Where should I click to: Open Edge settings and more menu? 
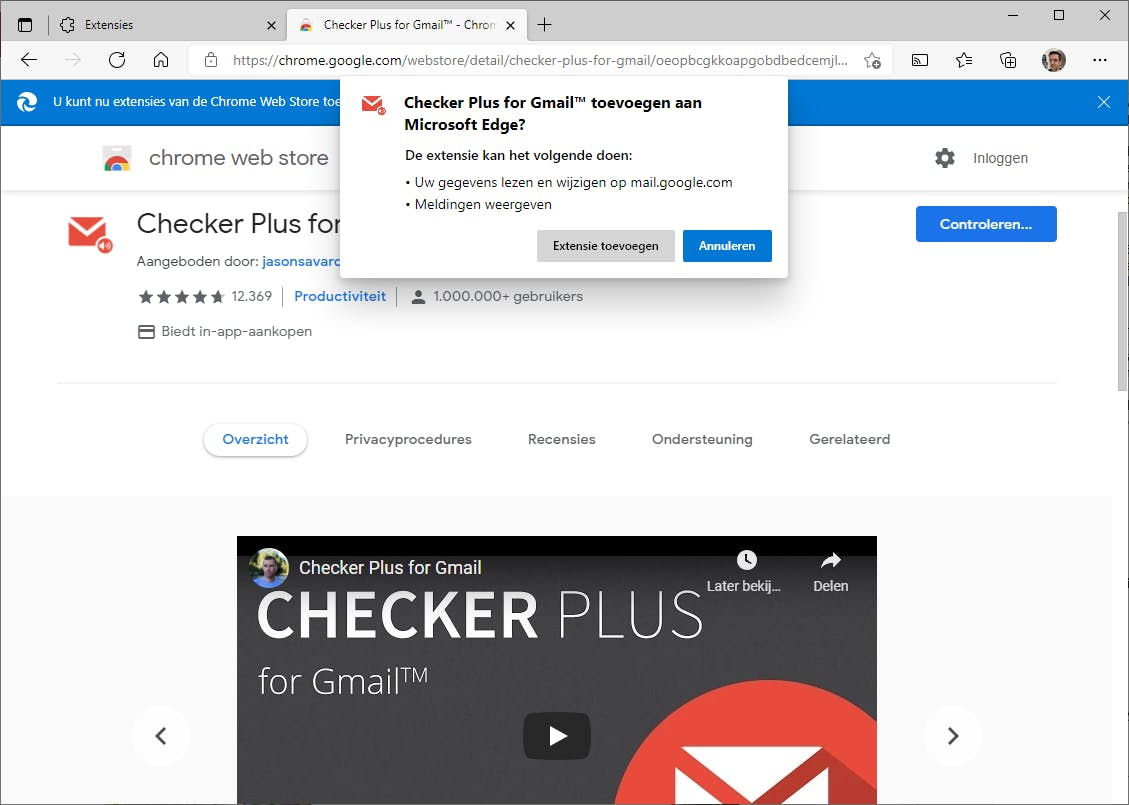(x=1099, y=60)
